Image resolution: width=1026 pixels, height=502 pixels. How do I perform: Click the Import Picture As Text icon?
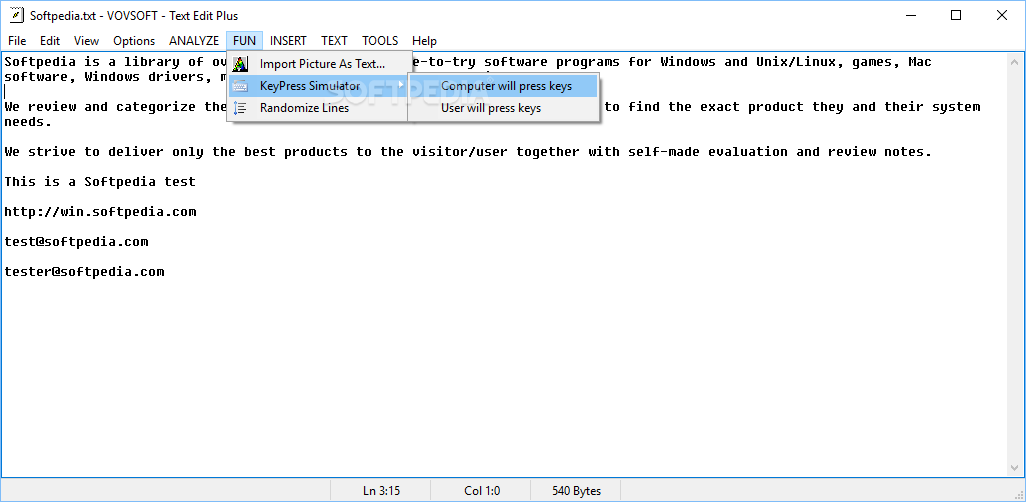240,64
